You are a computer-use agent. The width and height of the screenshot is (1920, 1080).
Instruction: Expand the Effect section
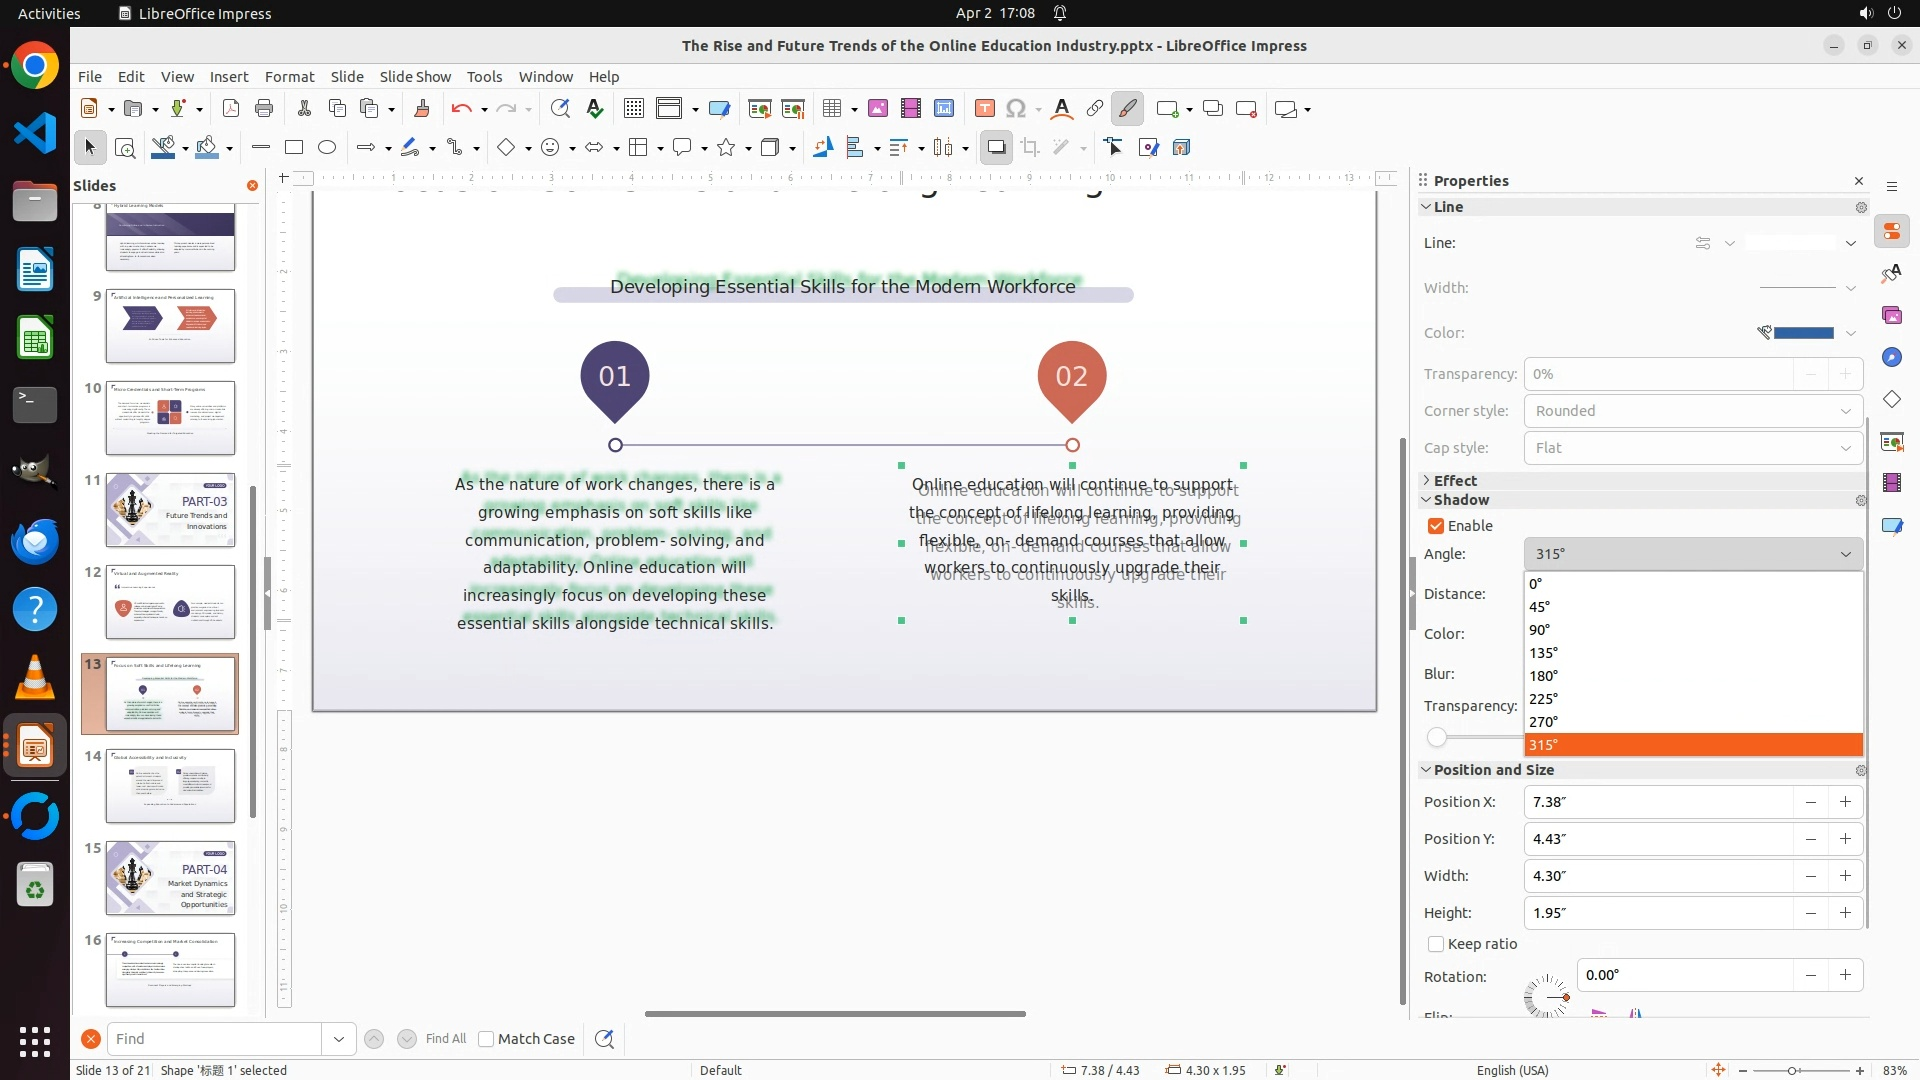pyautogui.click(x=1454, y=481)
